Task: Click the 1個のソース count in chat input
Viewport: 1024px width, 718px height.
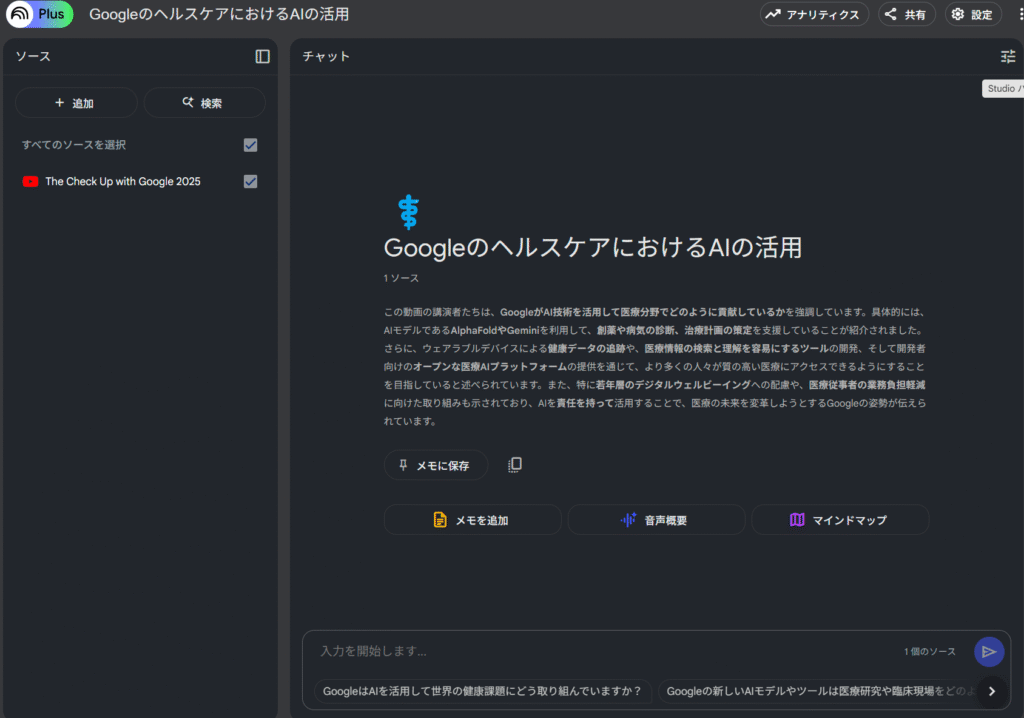Action: [929, 651]
